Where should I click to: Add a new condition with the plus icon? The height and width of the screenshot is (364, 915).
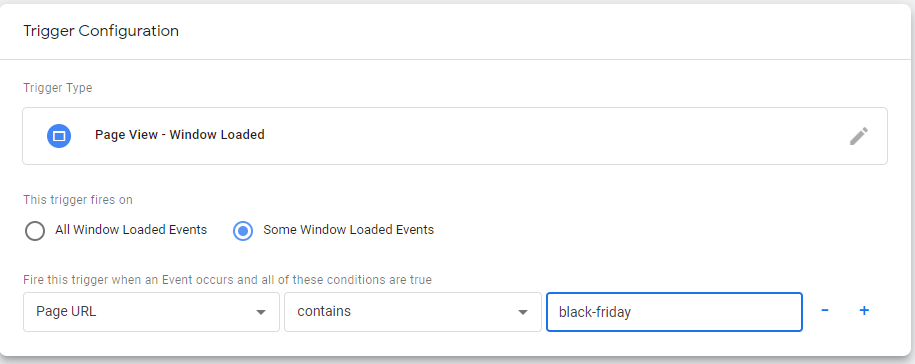point(864,310)
